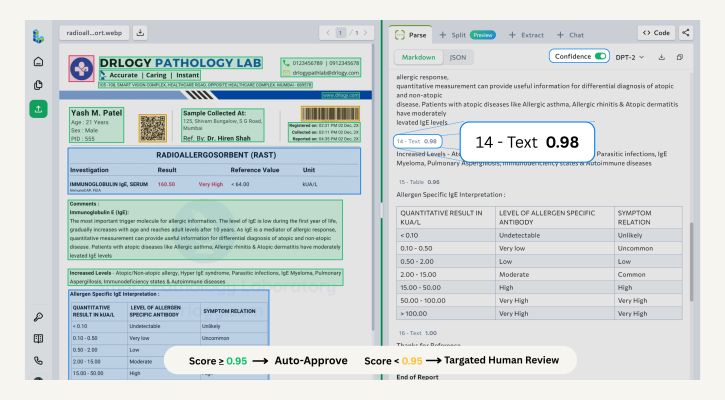
Task: Click the share icon beside Code
Action: pos(686,33)
